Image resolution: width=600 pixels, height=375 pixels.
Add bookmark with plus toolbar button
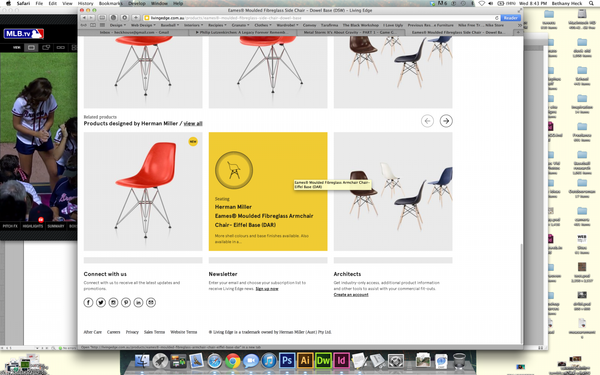[136, 18]
